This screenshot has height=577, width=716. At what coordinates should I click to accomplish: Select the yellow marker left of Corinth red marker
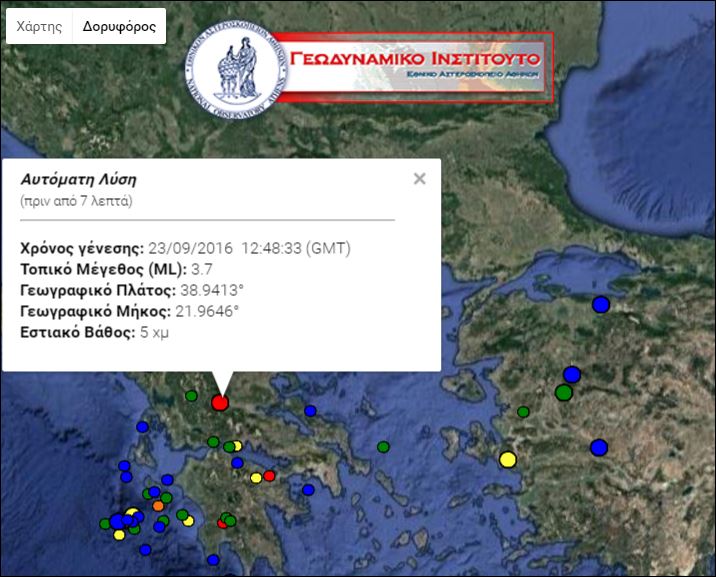[256, 478]
